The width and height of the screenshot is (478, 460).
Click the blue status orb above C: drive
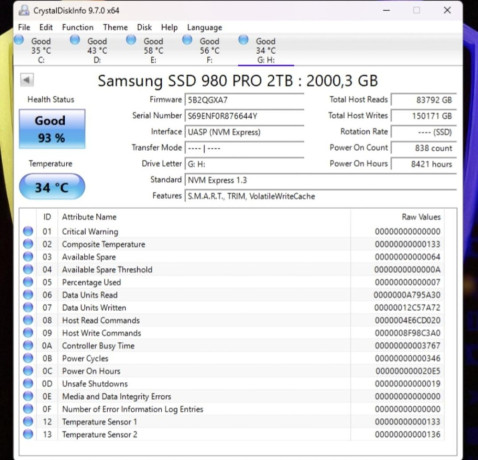click(19, 40)
